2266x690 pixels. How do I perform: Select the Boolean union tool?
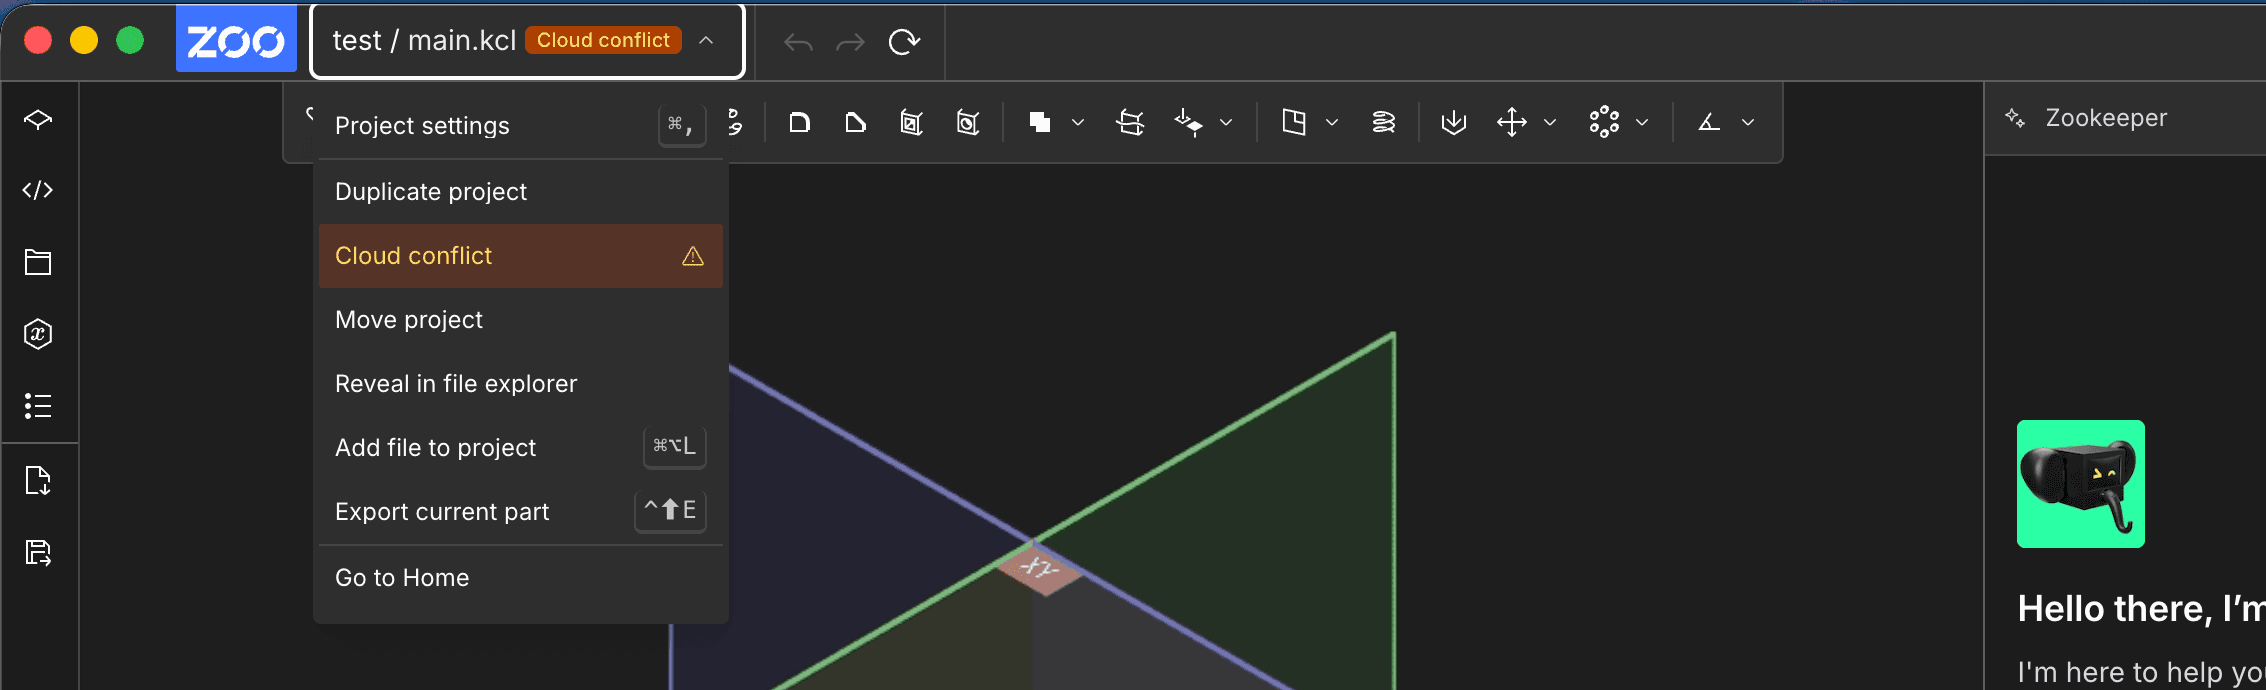click(1040, 122)
